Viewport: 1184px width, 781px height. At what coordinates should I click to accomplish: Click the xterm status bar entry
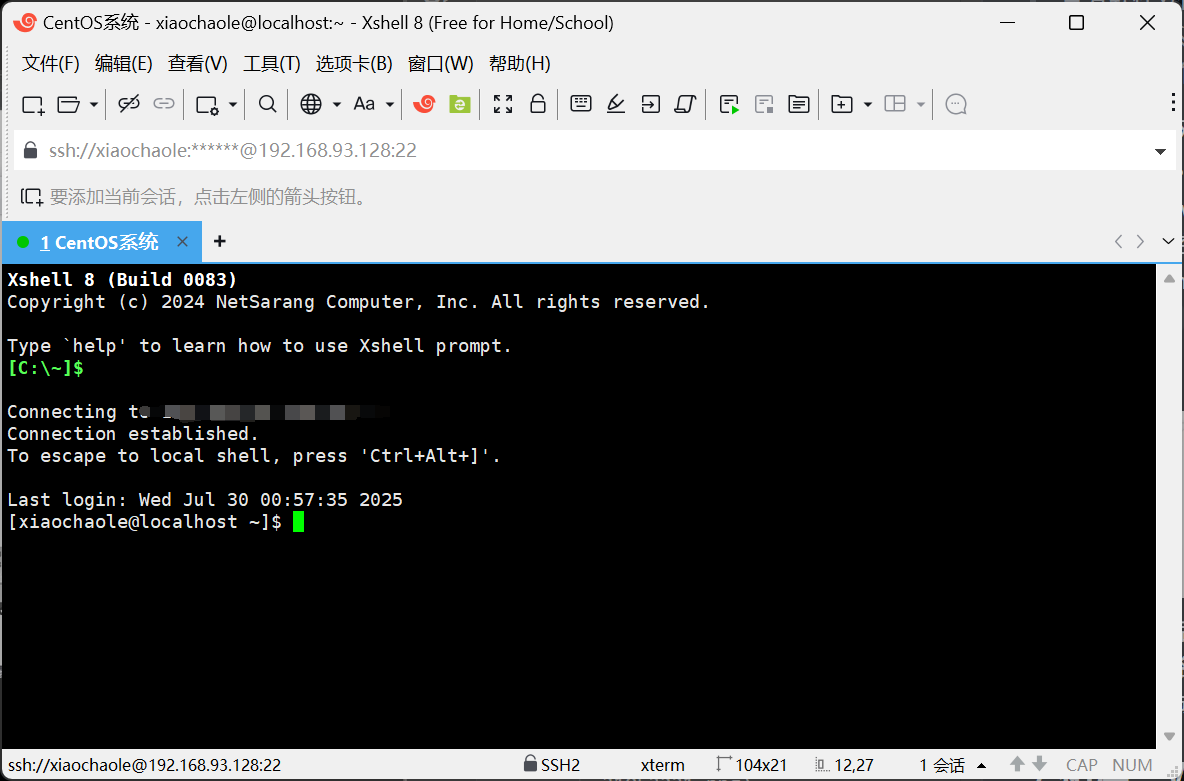click(662, 765)
